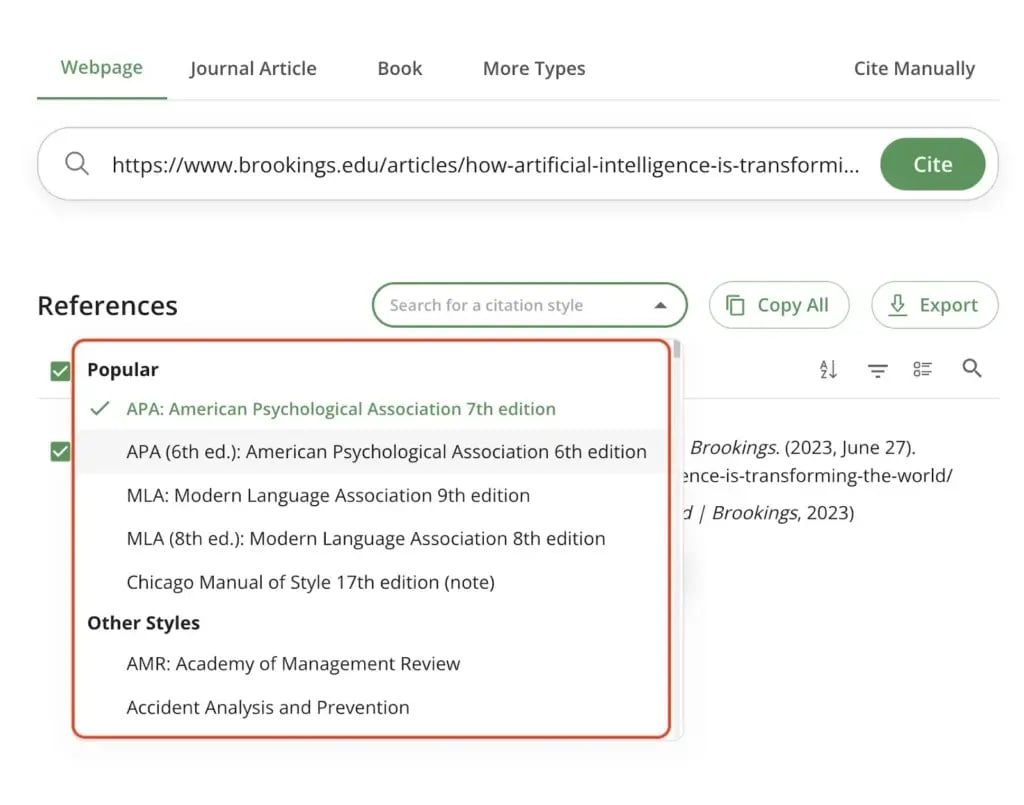This screenshot has width=1024, height=805.
Task: Click the A-Z sort icon
Action: pos(828,369)
